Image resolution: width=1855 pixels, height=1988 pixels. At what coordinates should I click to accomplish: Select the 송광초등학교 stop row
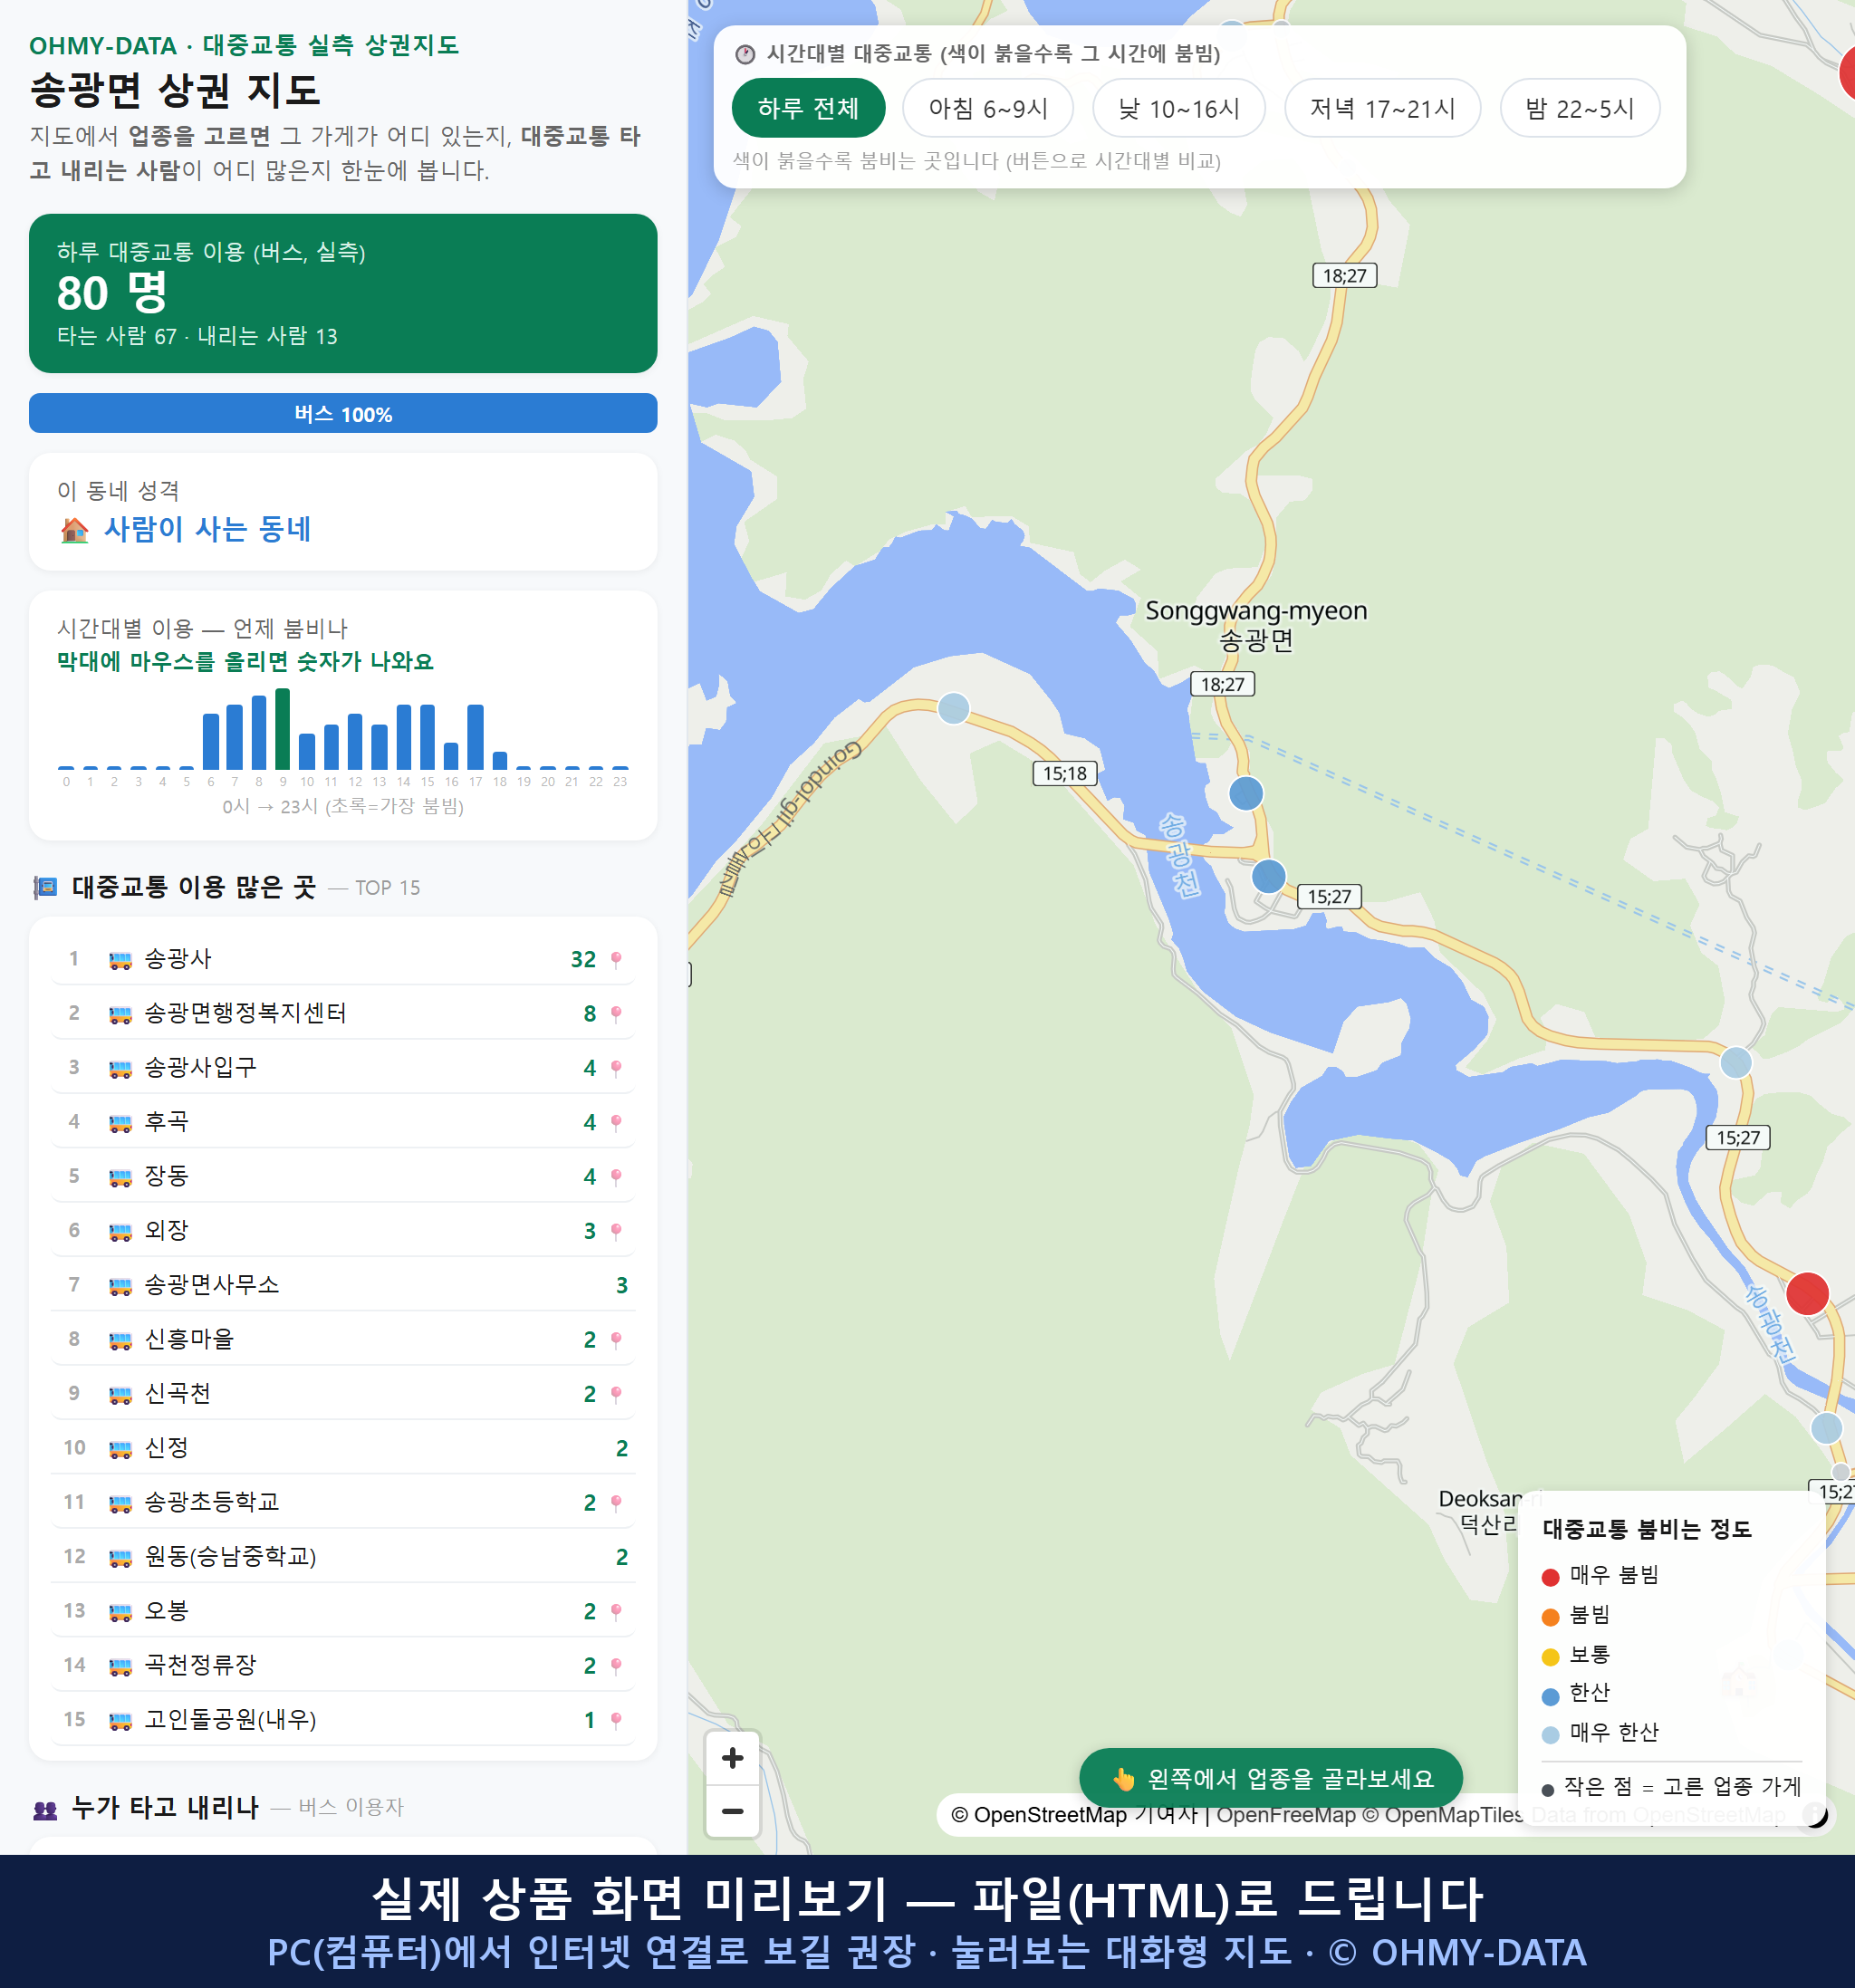click(343, 1502)
